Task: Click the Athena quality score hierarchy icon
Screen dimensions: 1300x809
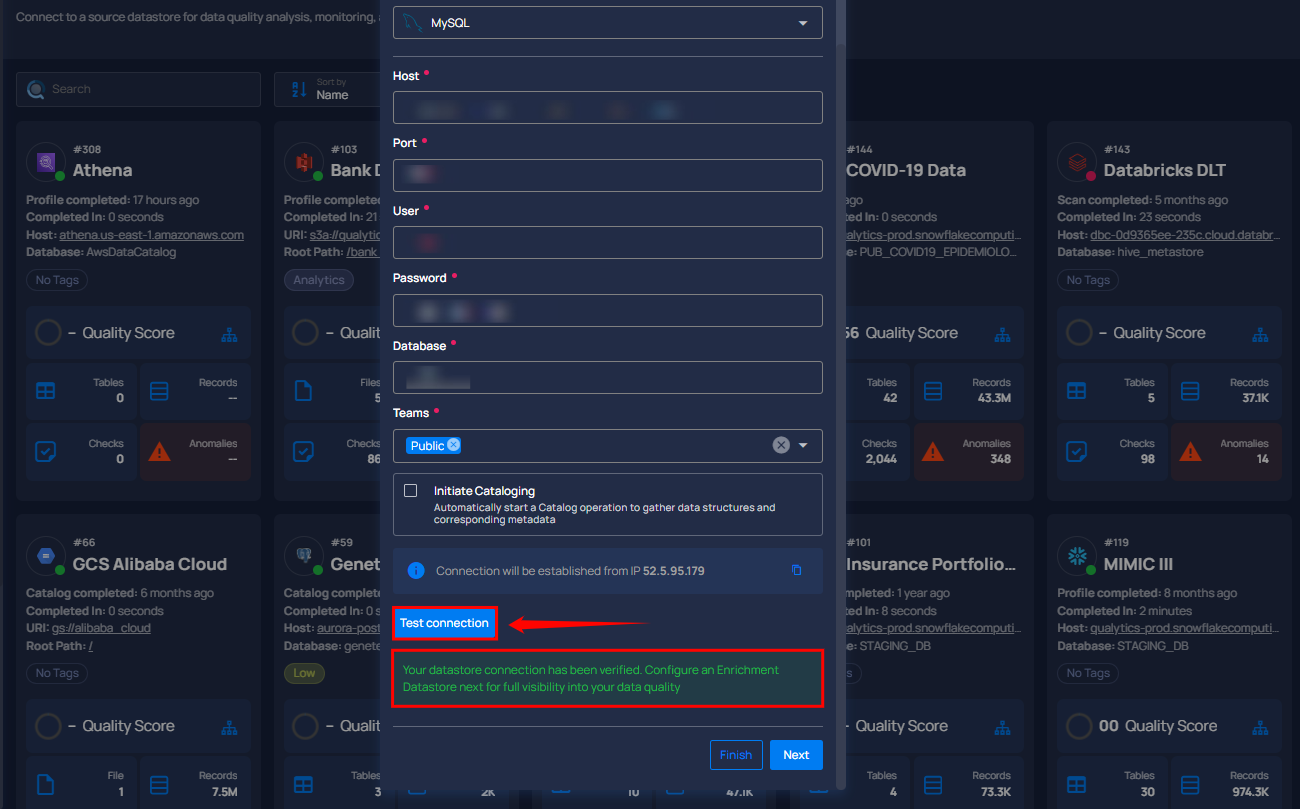Action: [229, 334]
